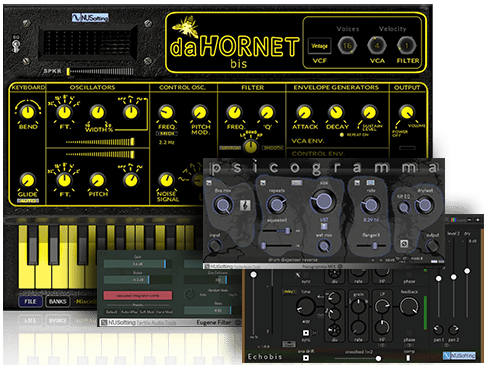Click the Psicogramma size knob
The image size is (487, 365).
click(x=323, y=201)
